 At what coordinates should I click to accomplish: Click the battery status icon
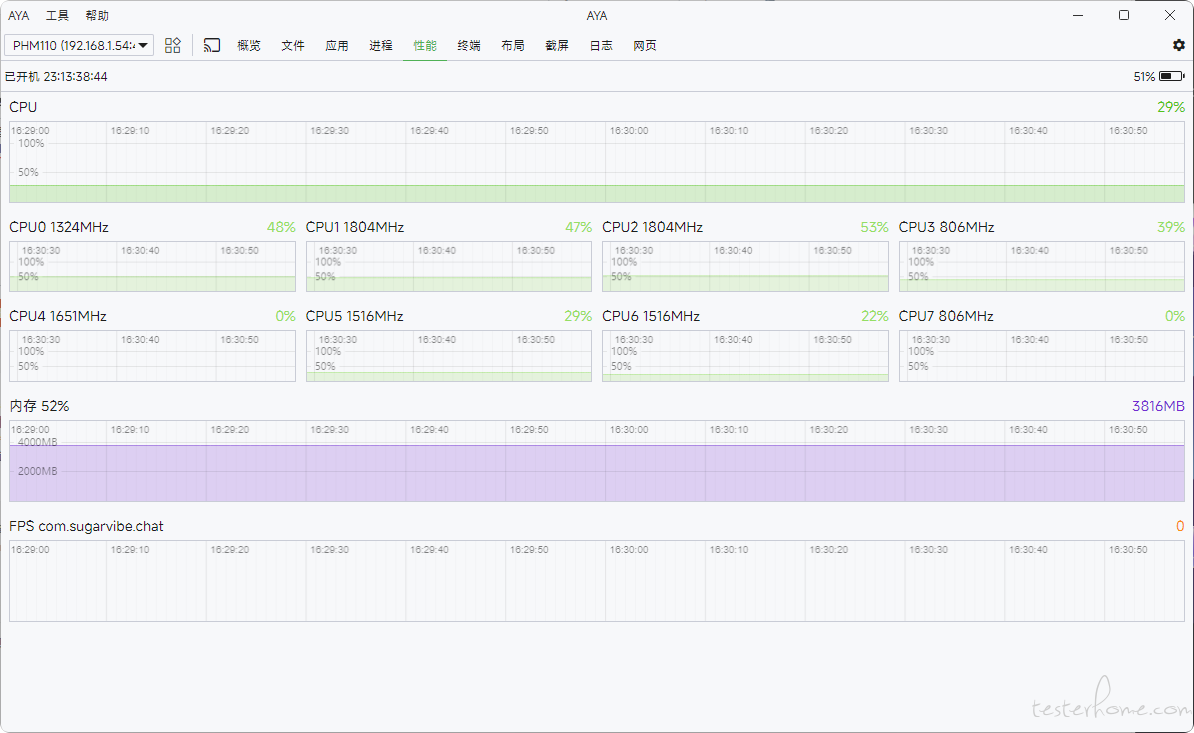pyautogui.click(x=1171, y=76)
